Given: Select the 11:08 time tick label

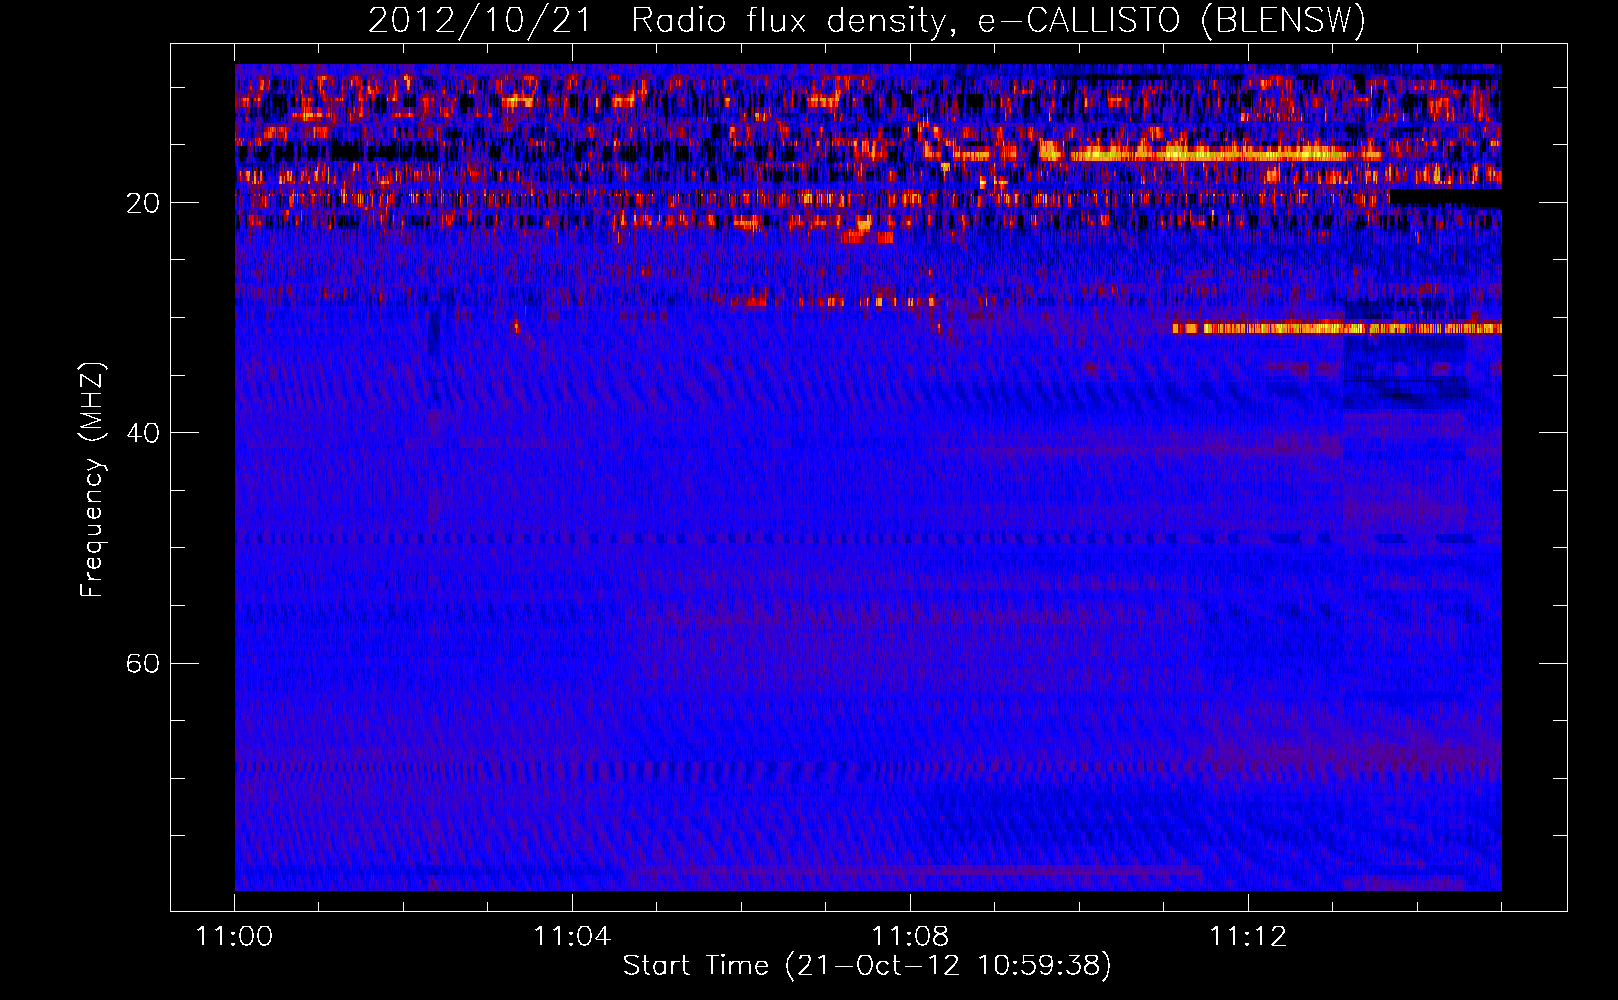Looking at the screenshot, I should pos(910,937).
